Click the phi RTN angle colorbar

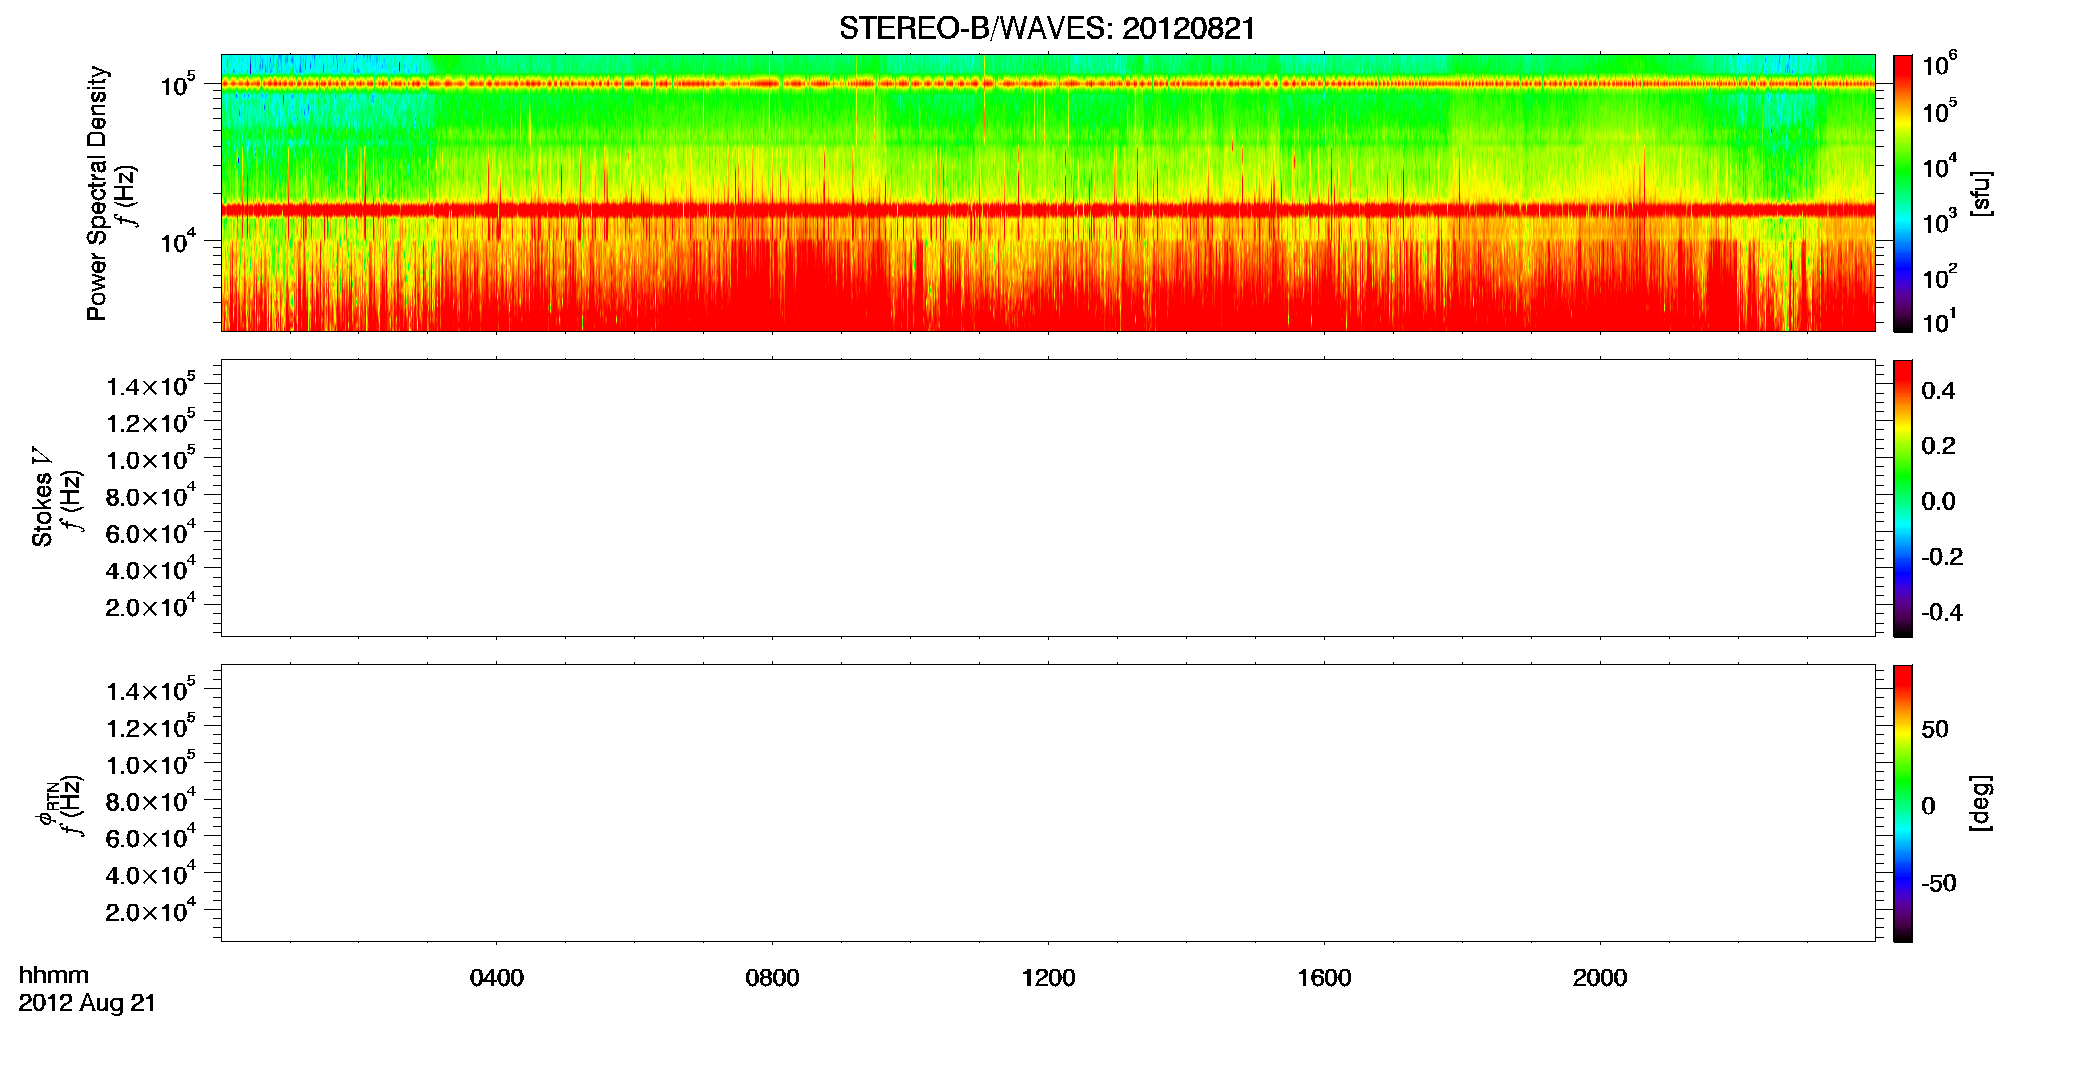[1903, 803]
